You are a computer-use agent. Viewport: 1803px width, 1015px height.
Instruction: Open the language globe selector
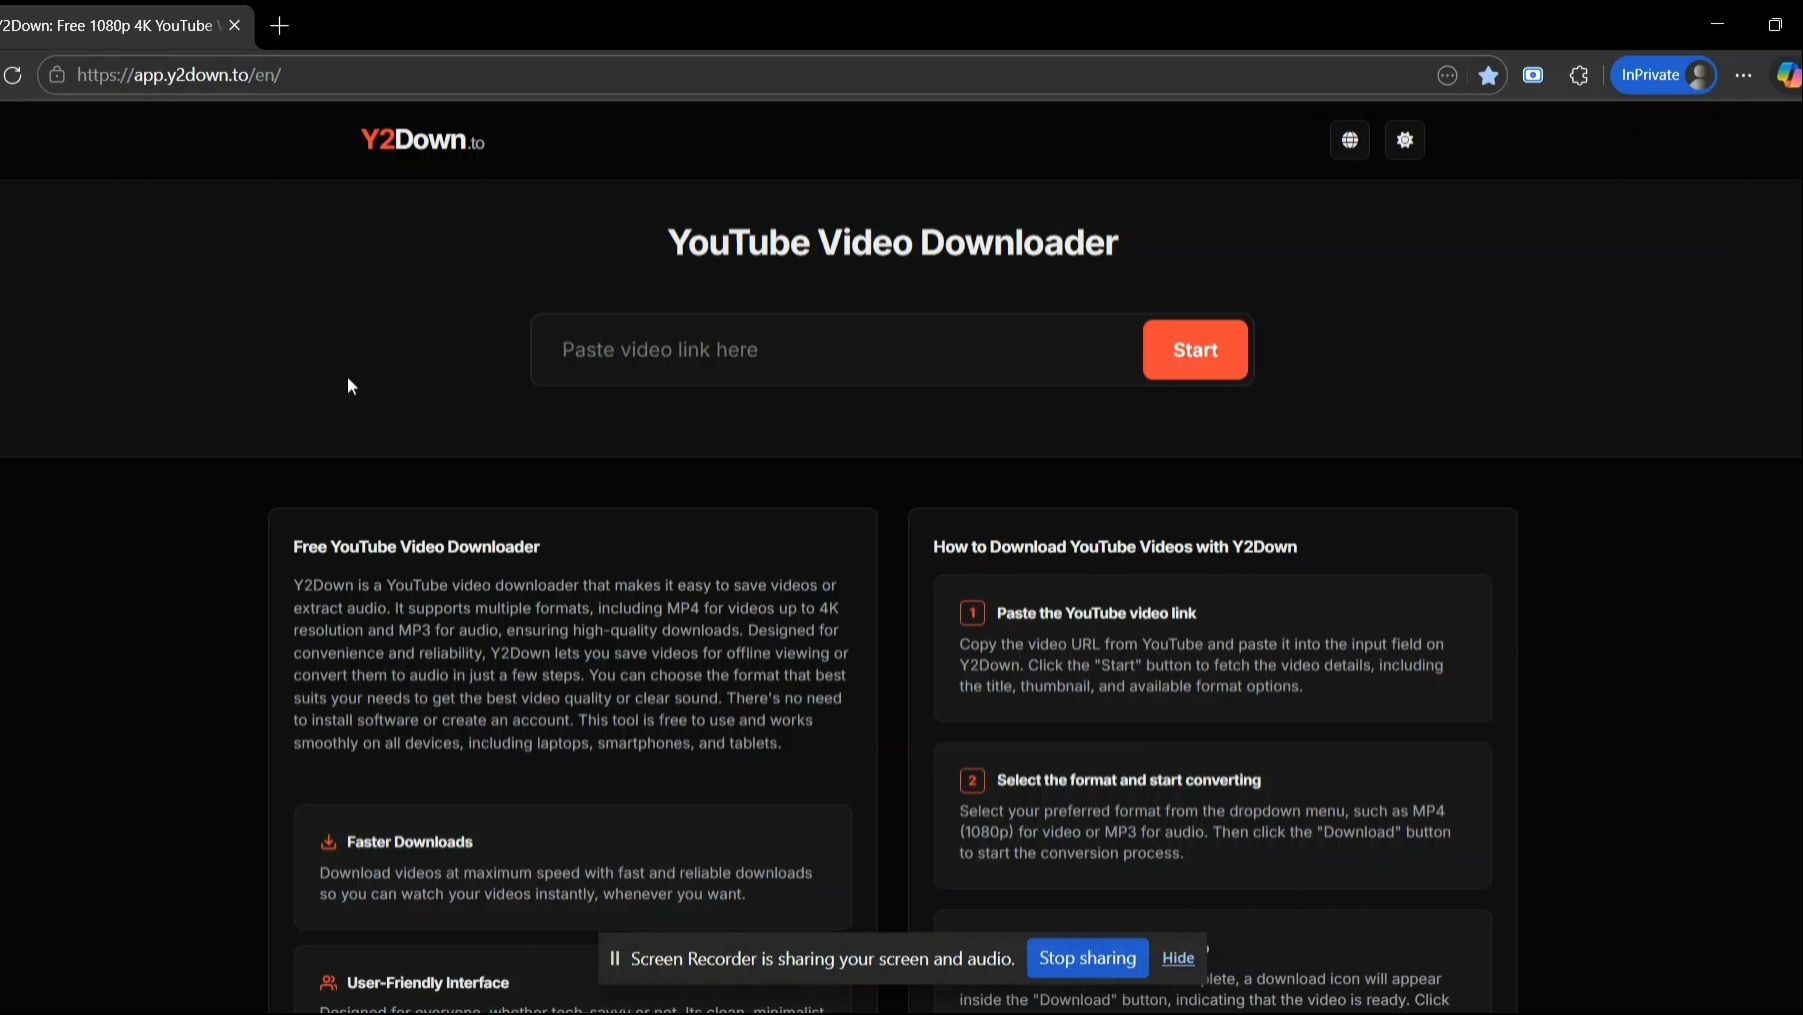point(1349,140)
